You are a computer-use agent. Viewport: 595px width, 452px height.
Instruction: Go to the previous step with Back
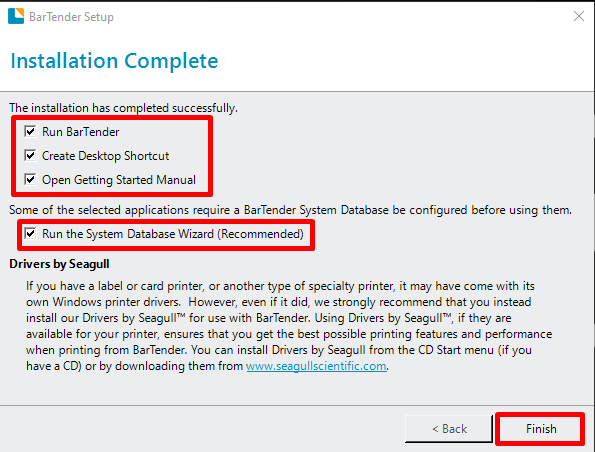(x=449, y=429)
